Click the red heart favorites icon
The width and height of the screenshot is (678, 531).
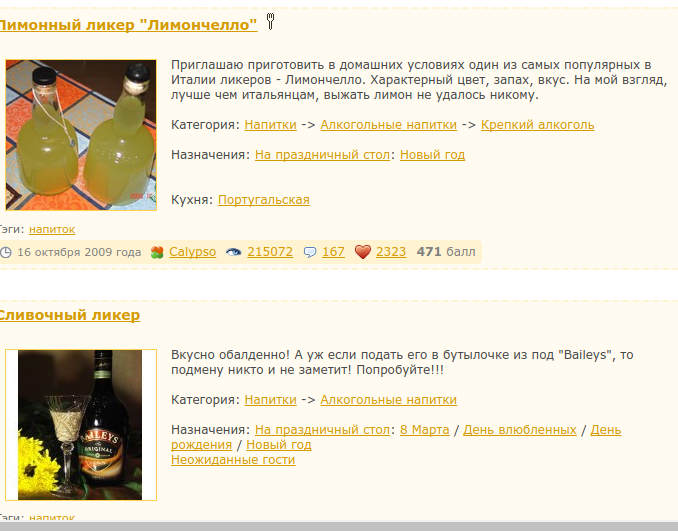363,252
